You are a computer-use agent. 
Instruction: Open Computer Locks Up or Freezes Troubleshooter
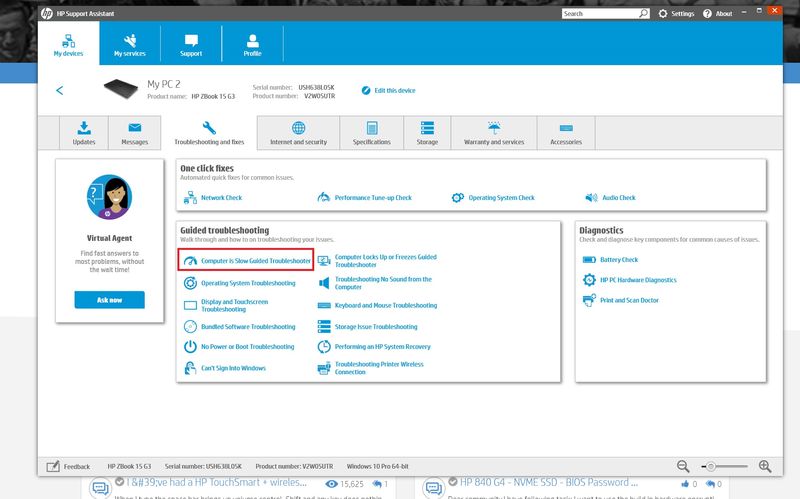click(x=386, y=261)
